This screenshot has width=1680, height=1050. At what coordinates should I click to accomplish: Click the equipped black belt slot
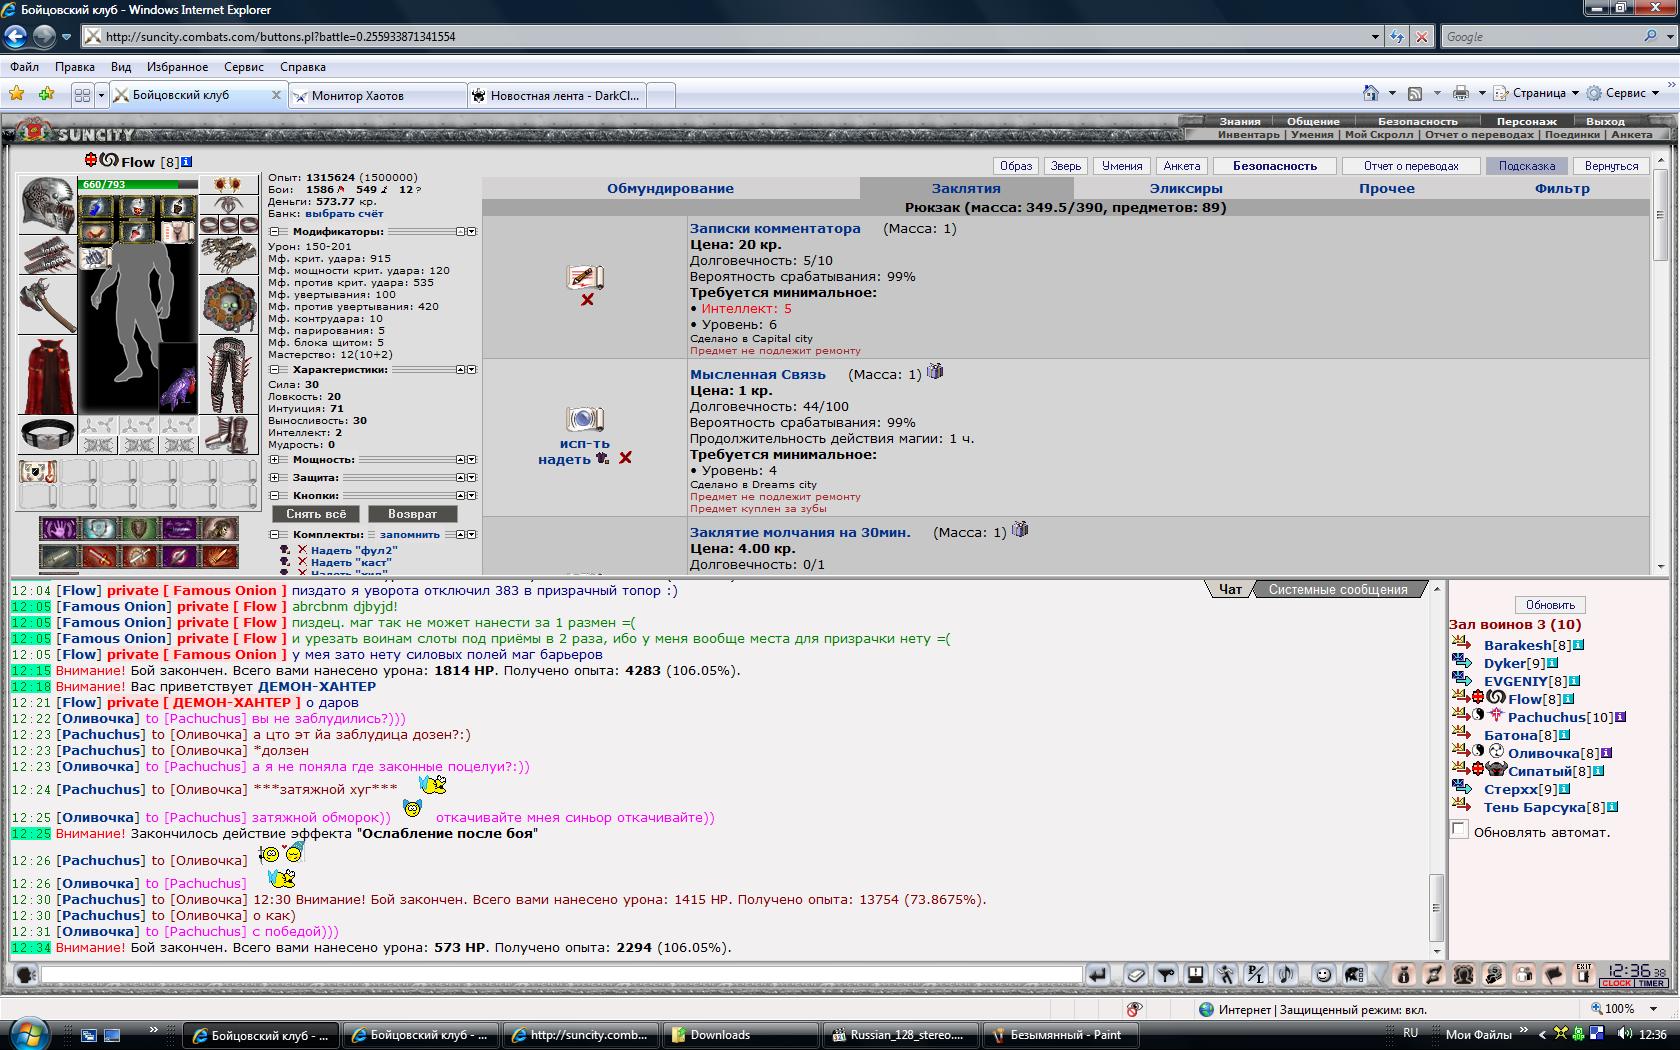pyautogui.click(x=47, y=435)
